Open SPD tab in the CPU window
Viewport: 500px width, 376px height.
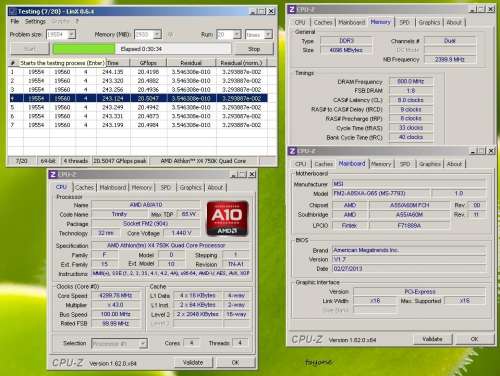tap(166, 188)
